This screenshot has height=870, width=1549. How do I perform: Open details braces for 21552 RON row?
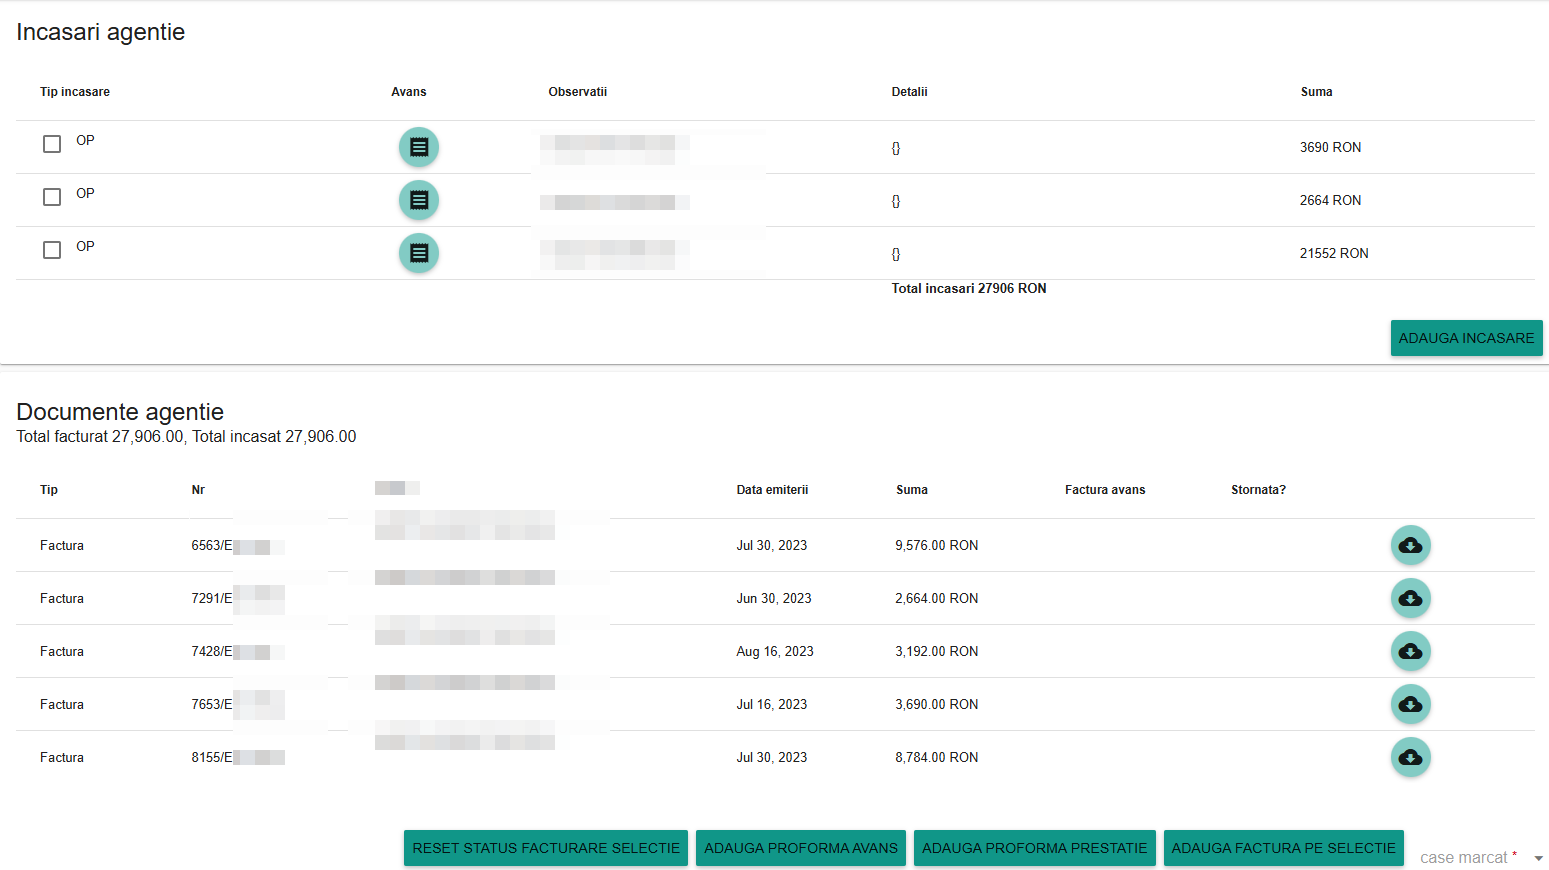(x=896, y=254)
